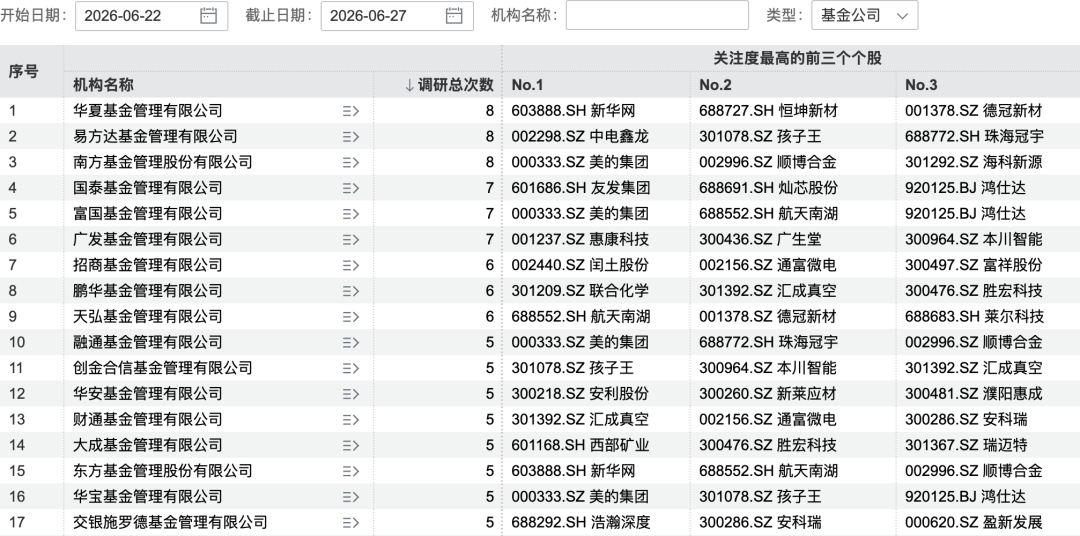Click the detail list icon for 南方基金管理股份有限公司
The height and width of the screenshot is (536, 1080).
351,163
